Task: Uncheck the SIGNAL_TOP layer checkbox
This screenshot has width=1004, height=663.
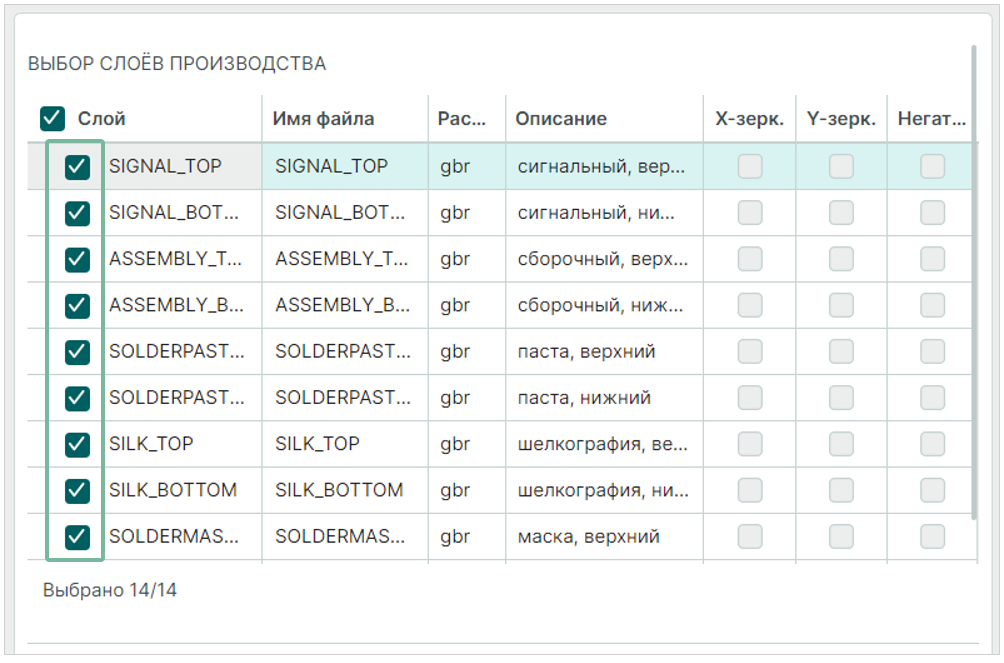Action: click(77, 167)
